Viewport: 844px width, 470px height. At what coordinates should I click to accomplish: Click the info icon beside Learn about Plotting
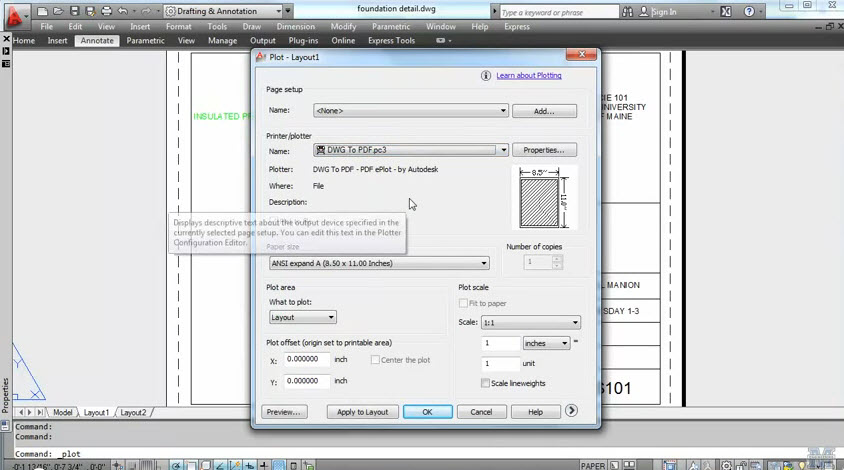coord(486,76)
